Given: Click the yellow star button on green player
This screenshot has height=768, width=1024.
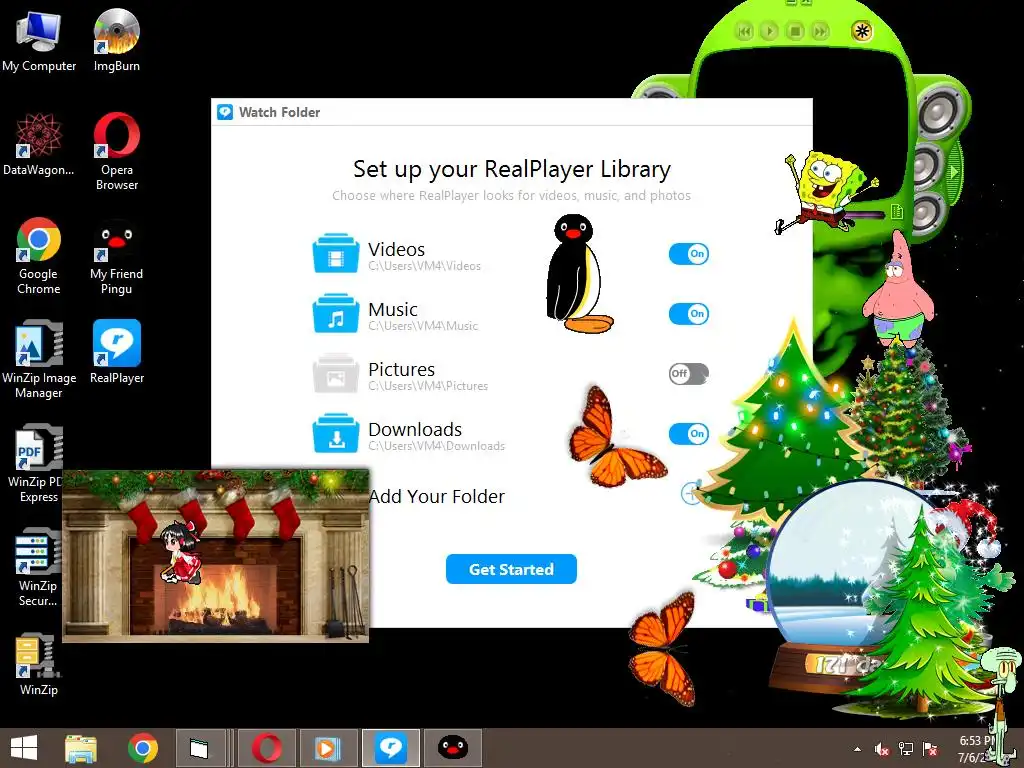Looking at the screenshot, I should pos(862,31).
